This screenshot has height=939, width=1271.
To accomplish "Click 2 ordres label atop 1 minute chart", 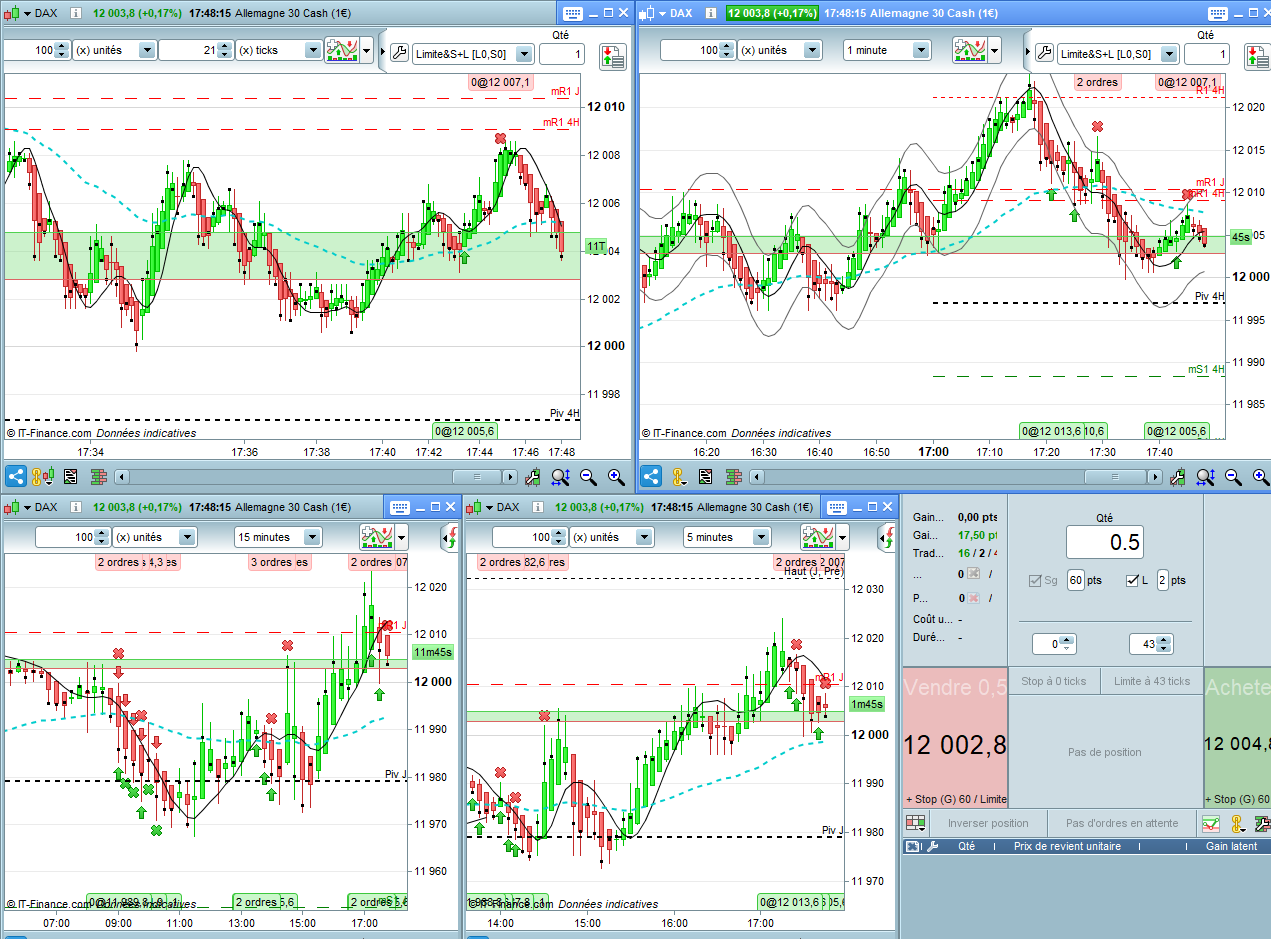I will click(1097, 82).
